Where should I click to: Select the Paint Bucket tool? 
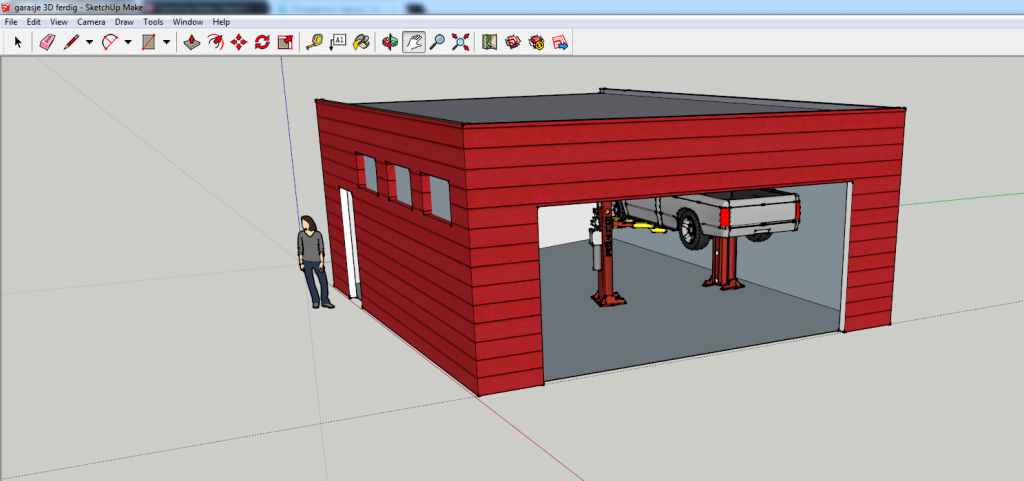pyautogui.click(x=361, y=42)
